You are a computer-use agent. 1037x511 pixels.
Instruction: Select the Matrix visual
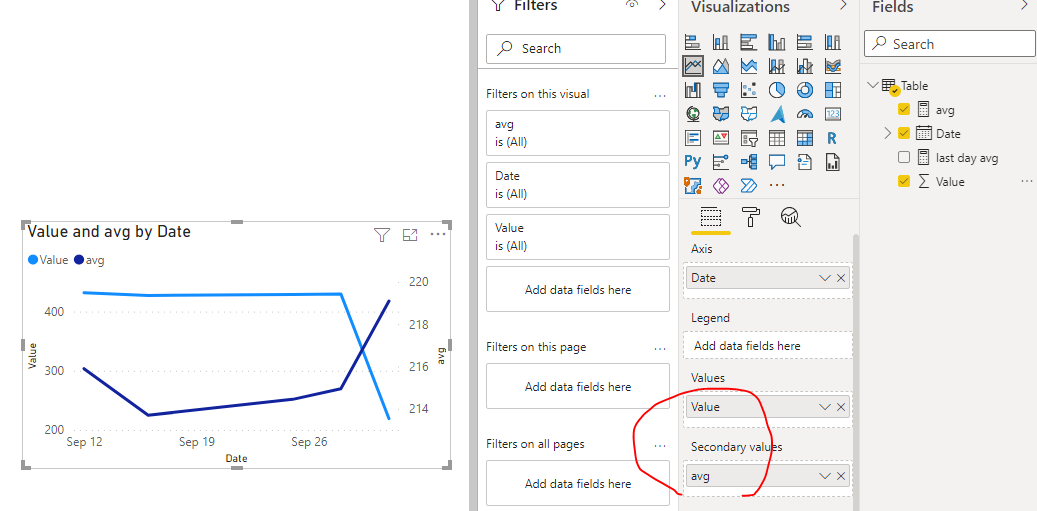(x=805, y=138)
